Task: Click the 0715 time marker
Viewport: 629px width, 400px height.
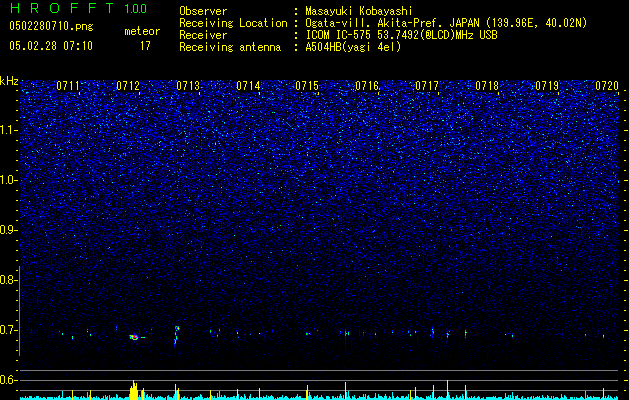Action: [307, 85]
